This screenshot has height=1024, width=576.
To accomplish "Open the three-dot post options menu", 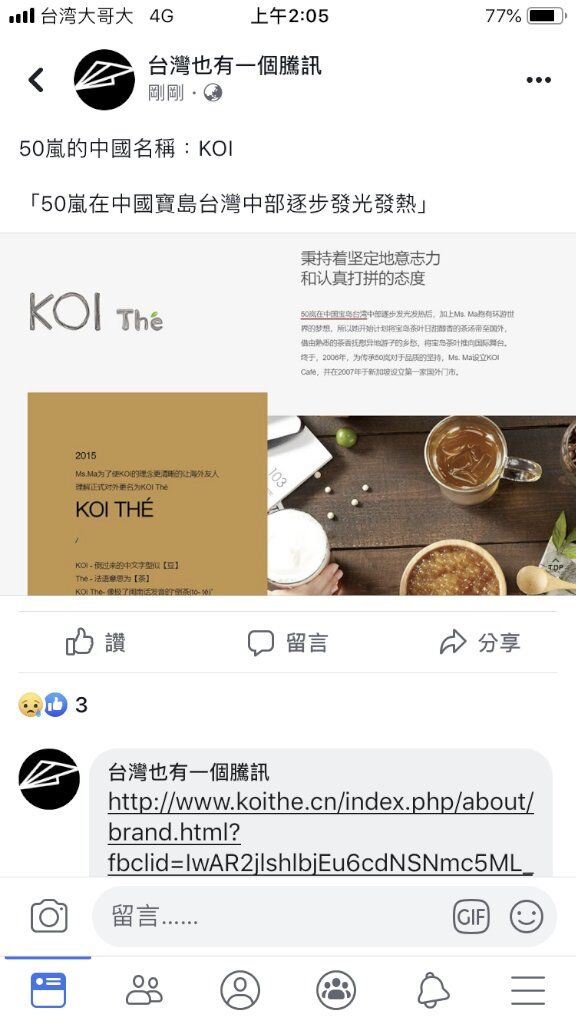I will pyautogui.click(x=538, y=80).
